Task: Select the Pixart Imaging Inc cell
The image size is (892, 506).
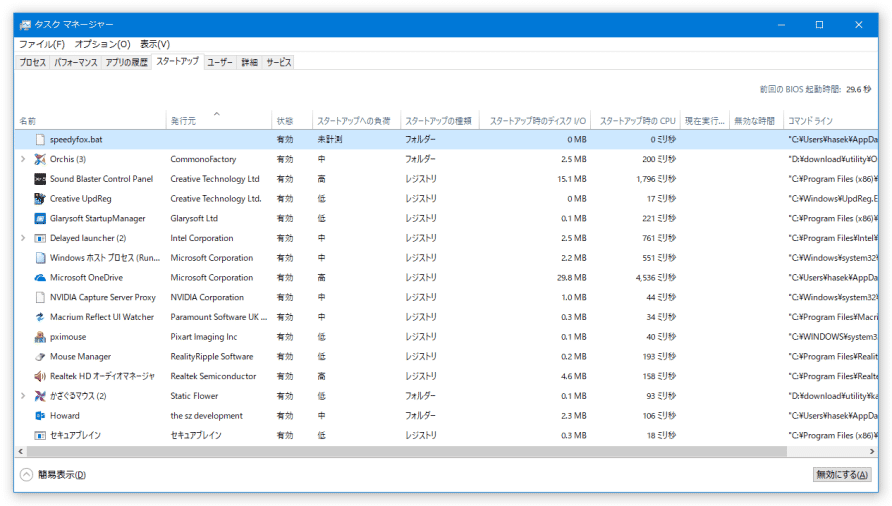Action: click(x=204, y=337)
